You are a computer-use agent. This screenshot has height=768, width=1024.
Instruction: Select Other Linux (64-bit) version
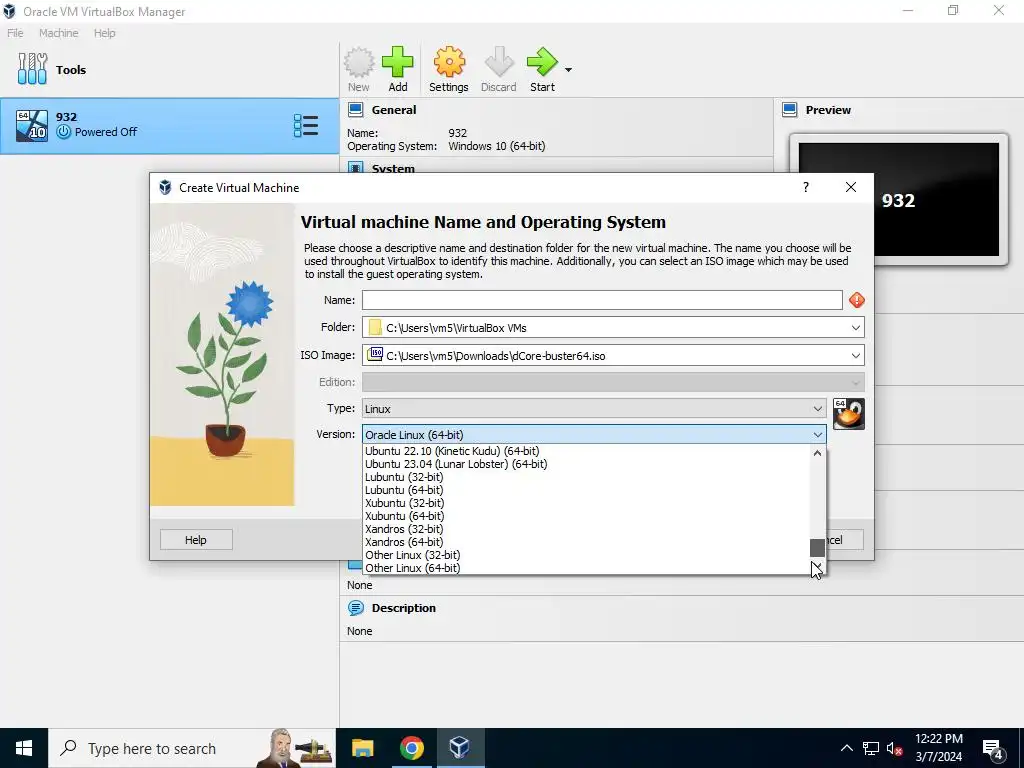pyautogui.click(x=412, y=568)
